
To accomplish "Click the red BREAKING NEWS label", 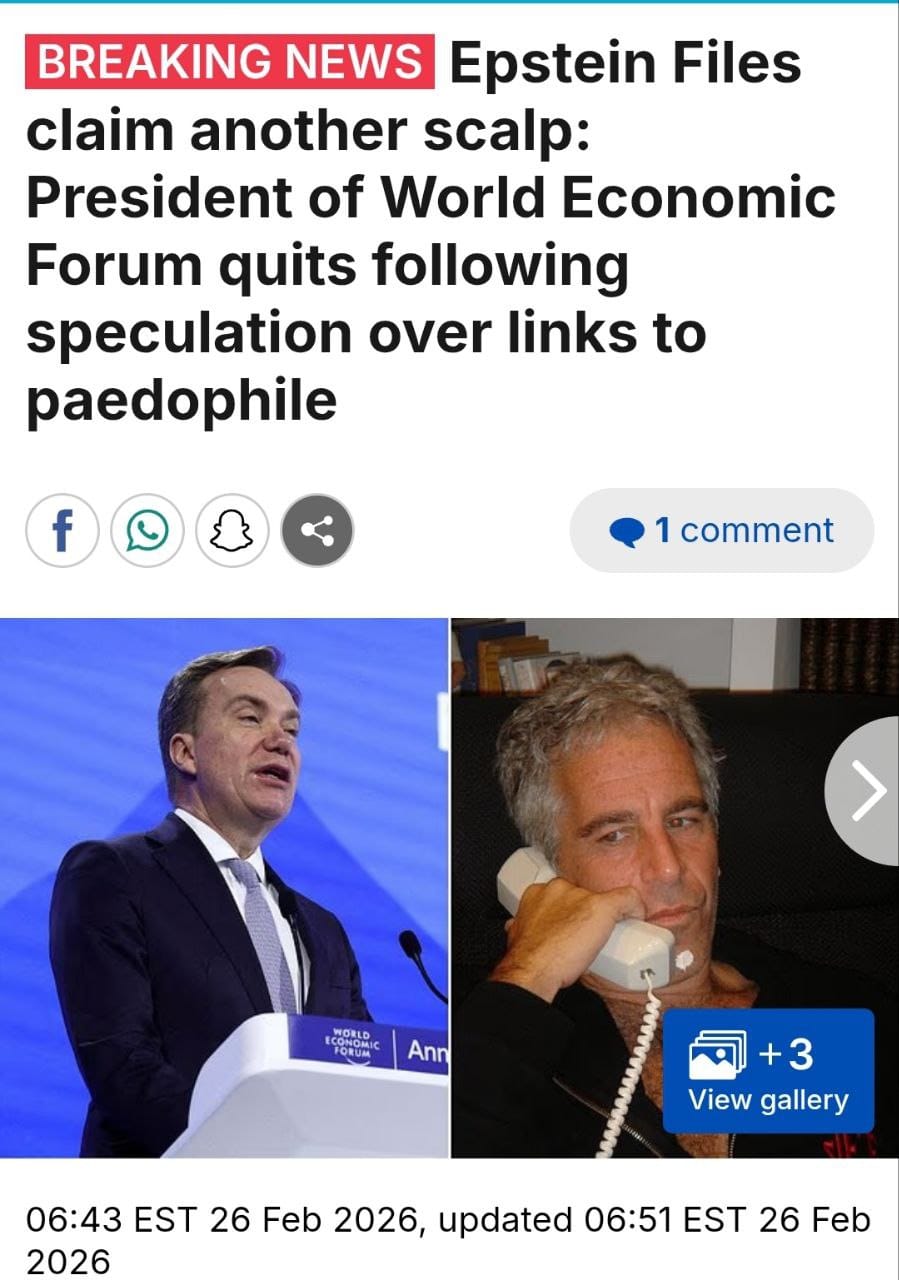I will tap(231, 62).
